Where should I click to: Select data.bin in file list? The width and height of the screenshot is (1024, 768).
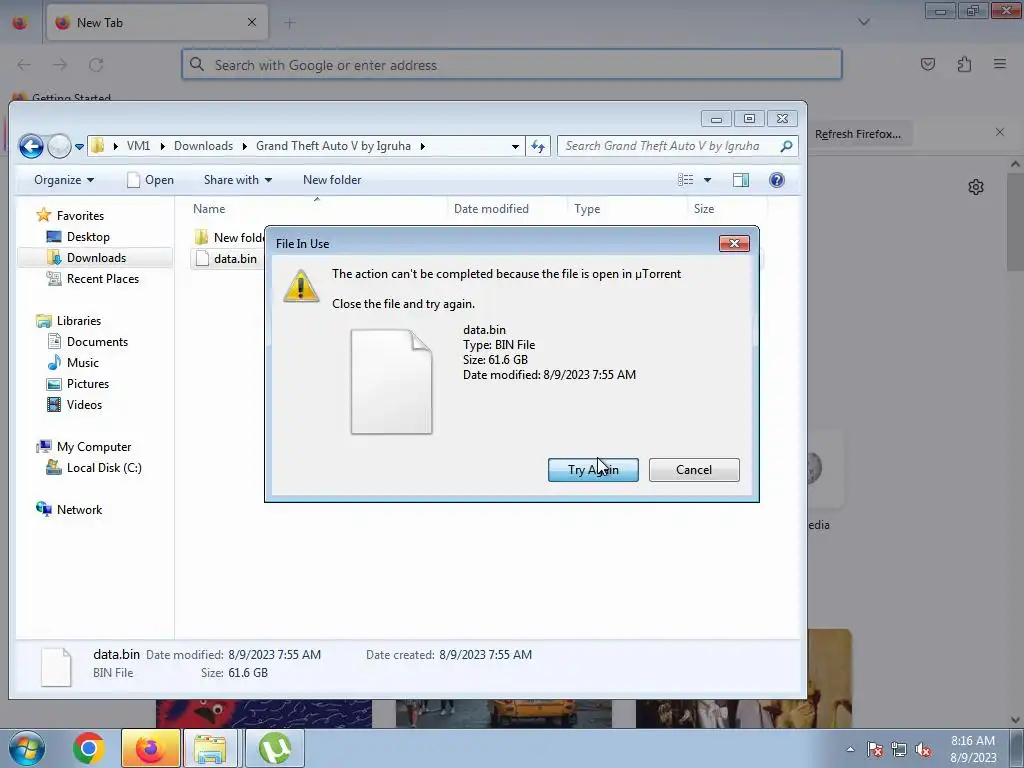227,259
